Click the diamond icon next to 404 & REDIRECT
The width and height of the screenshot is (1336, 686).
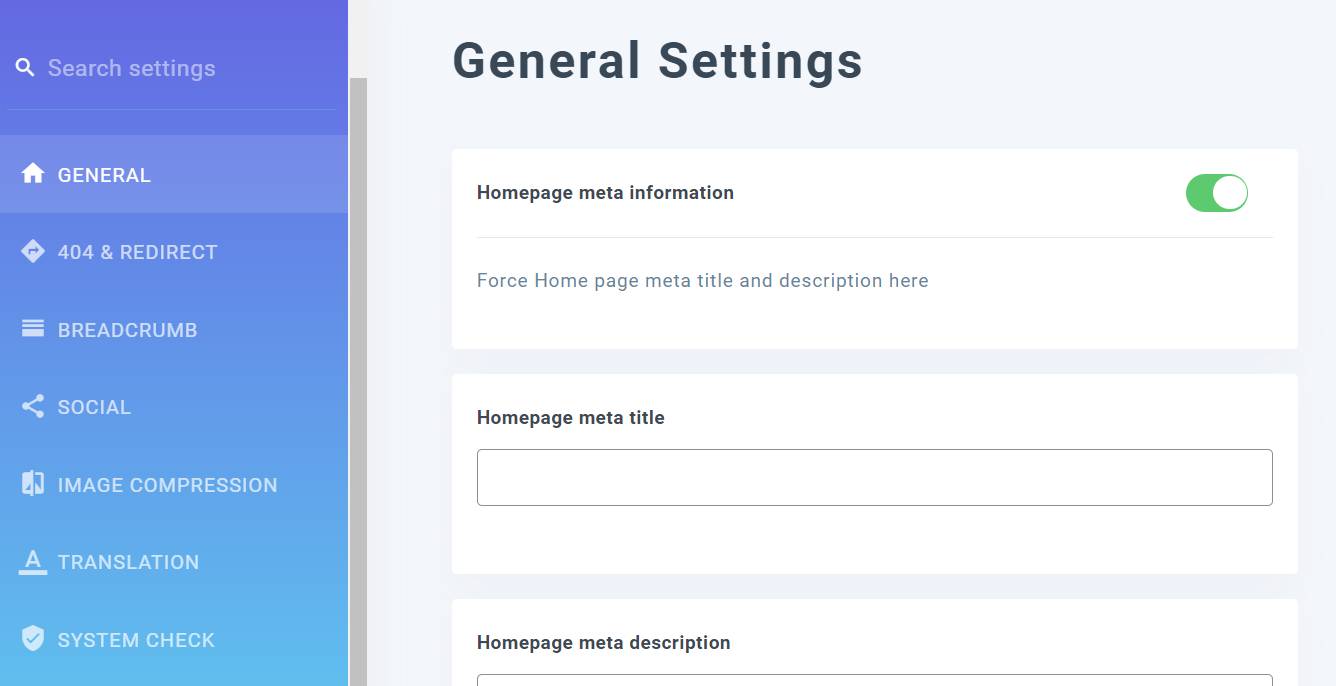[32, 252]
